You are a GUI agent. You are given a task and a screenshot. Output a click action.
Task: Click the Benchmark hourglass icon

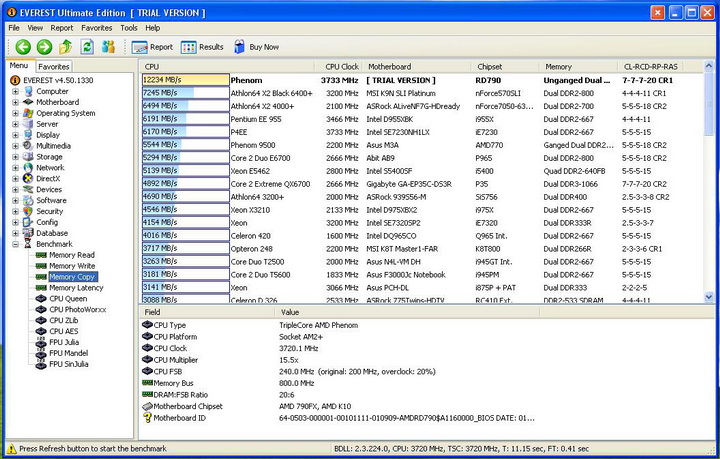point(28,244)
